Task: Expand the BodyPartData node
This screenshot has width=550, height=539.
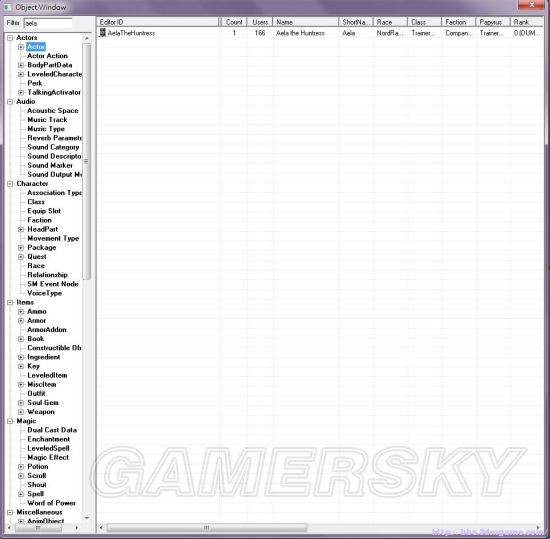Action: click(x=21, y=65)
